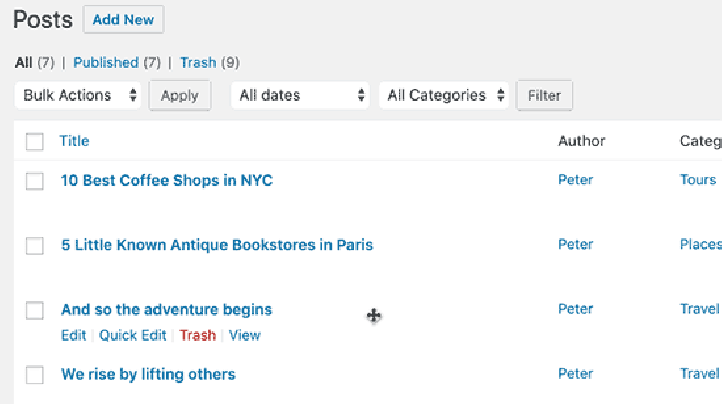
Task: Show the All posts view
Action: click(23, 62)
